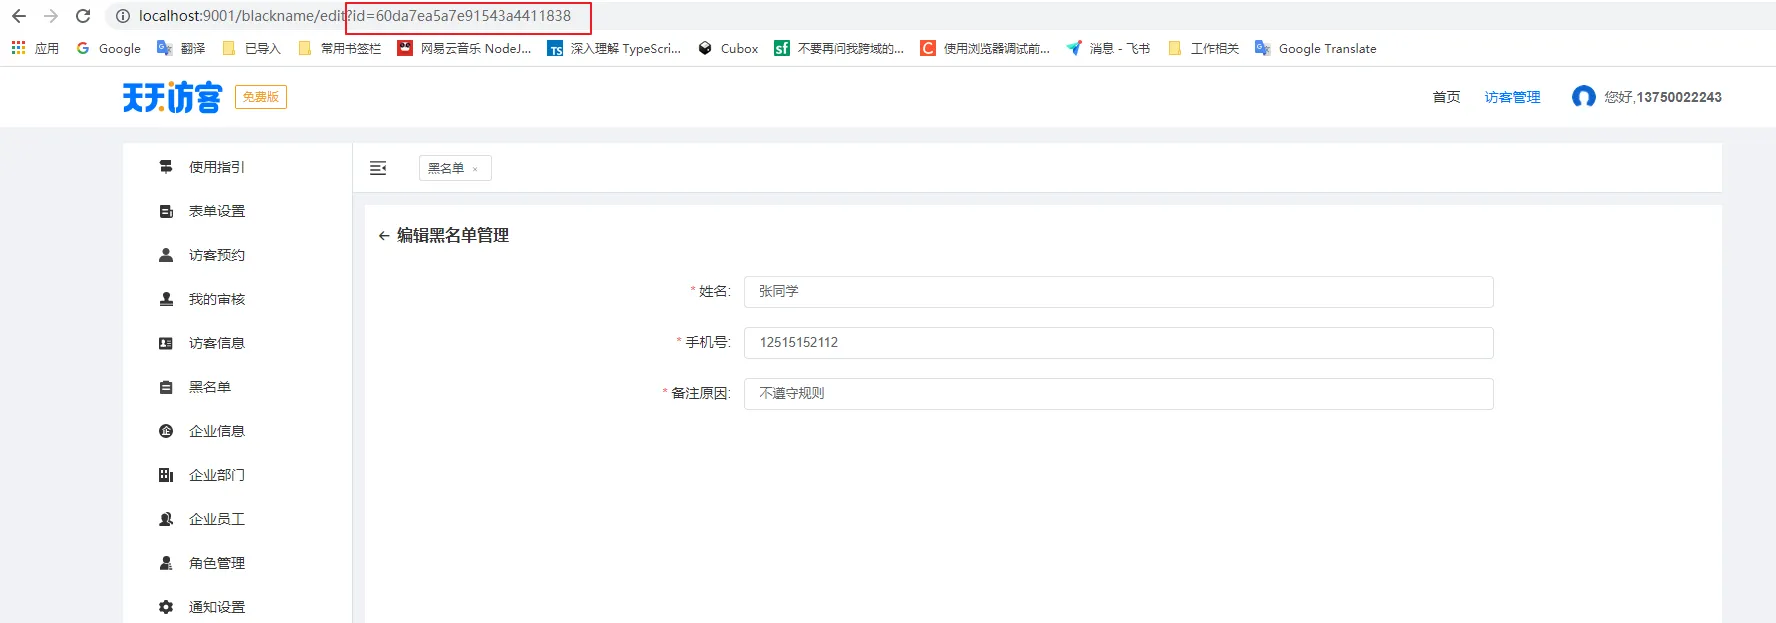Open the 应用 apps grid bookmark
This screenshot has width=1776, height=623.
(35, 48)
